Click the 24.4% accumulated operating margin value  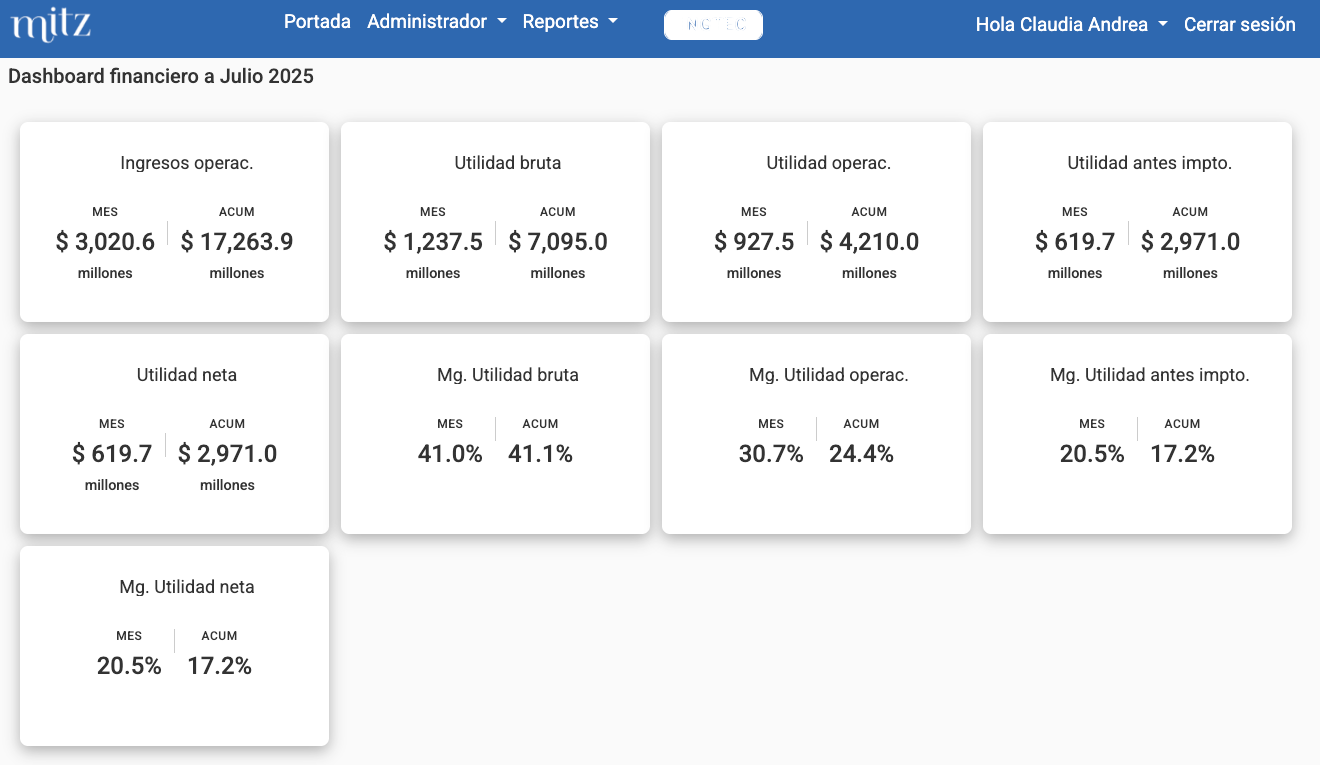point(861,454)
